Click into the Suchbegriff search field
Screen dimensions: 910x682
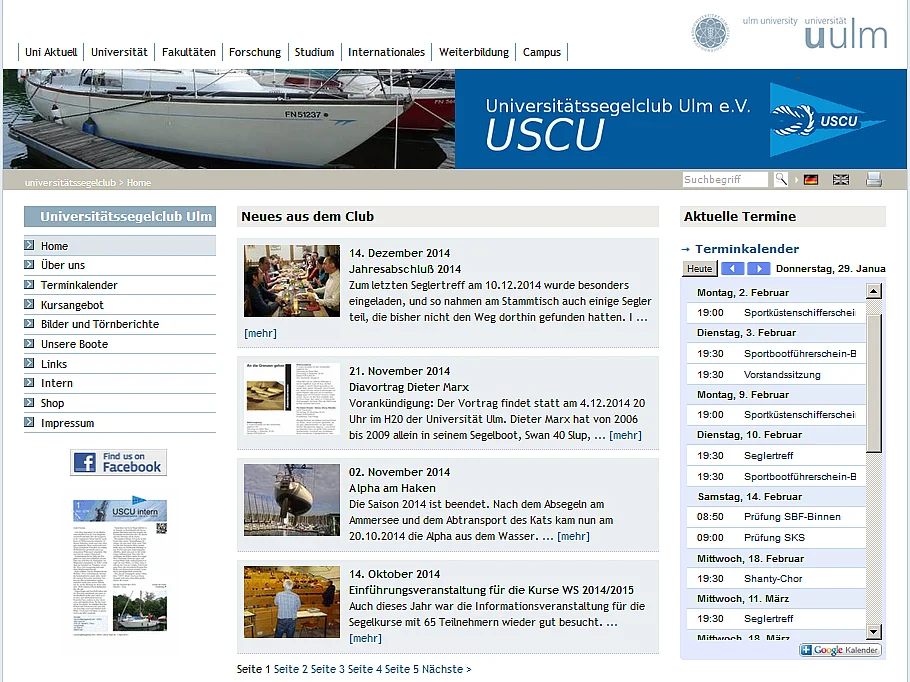[725, 179]
